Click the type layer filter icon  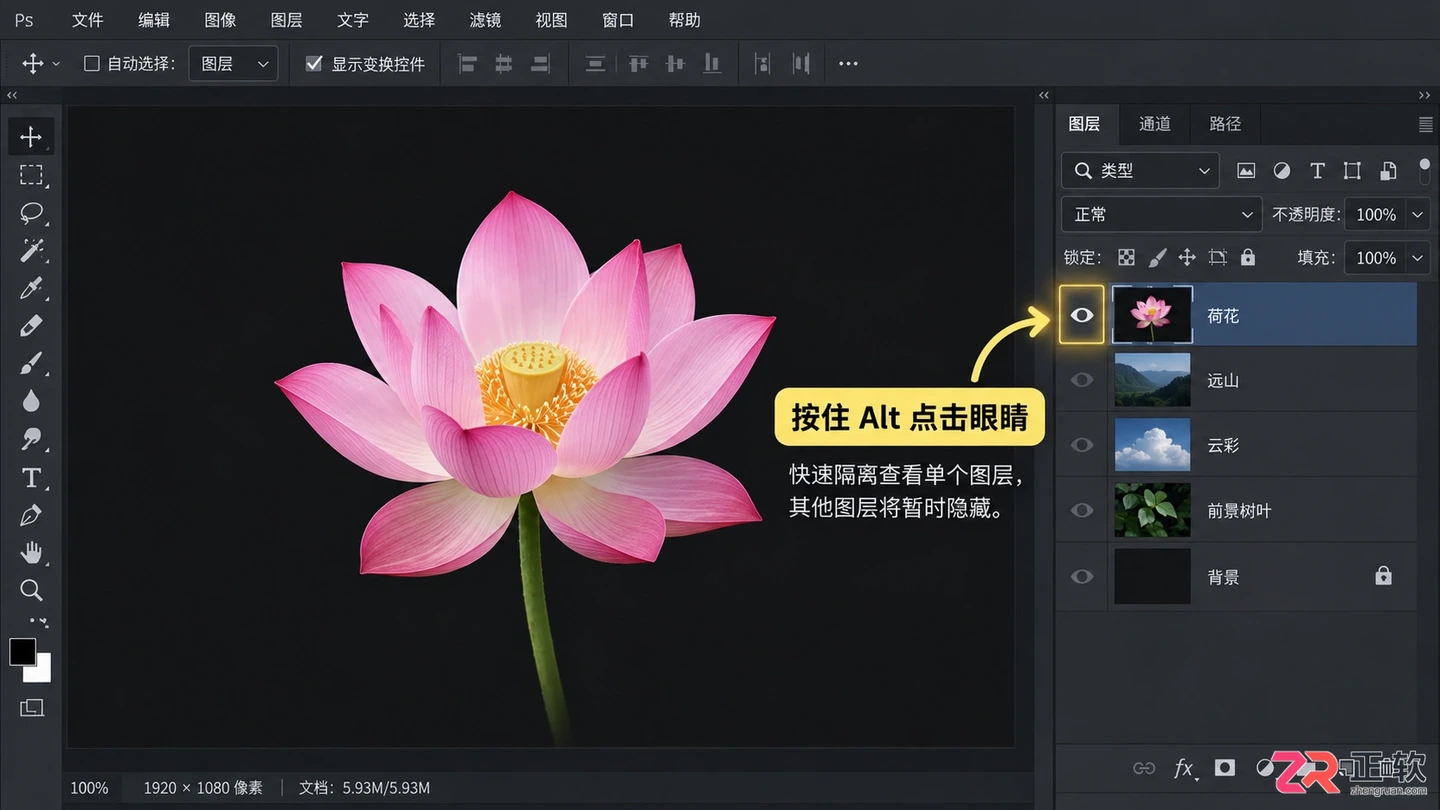1317,171
